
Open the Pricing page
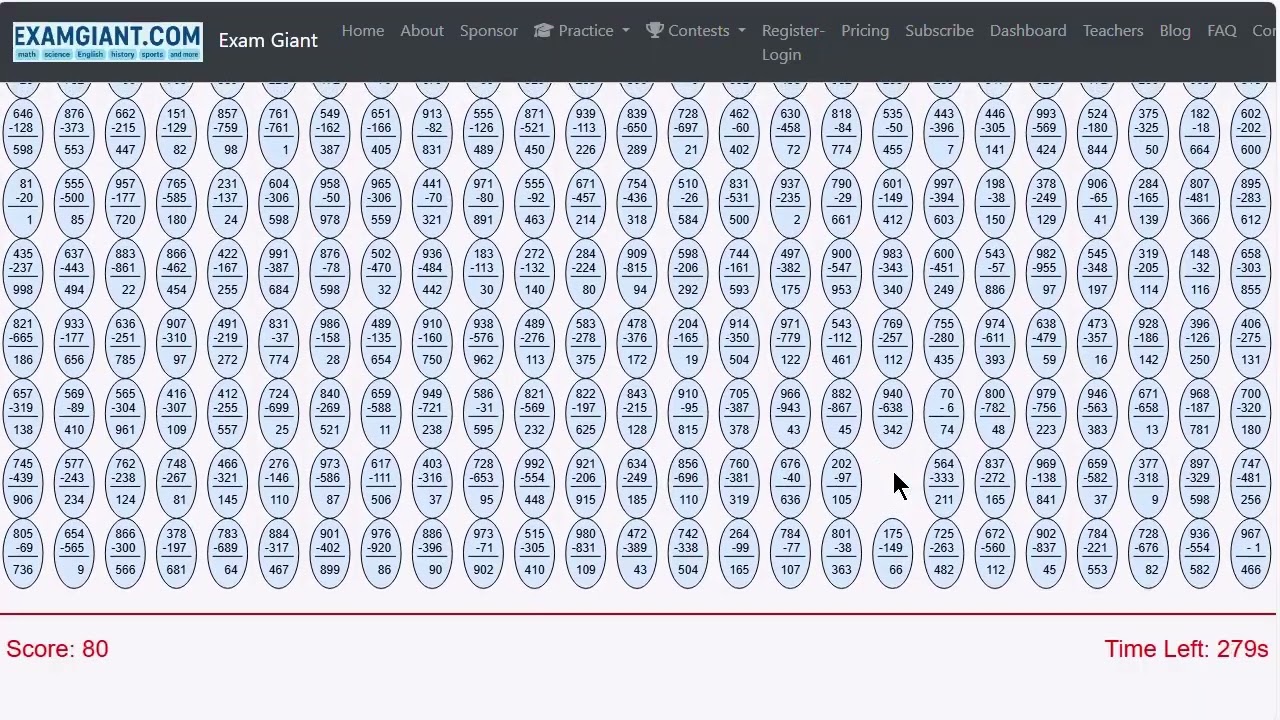865,30
